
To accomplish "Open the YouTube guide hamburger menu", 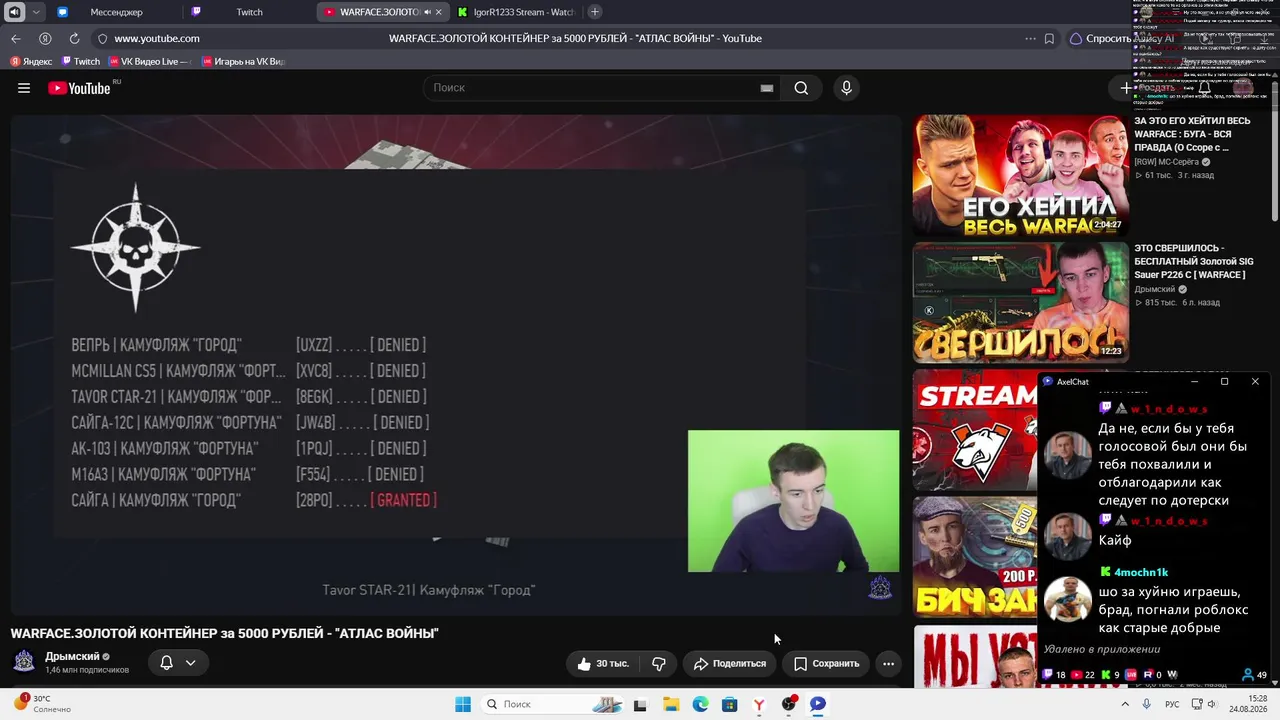I will coord(24,88).
